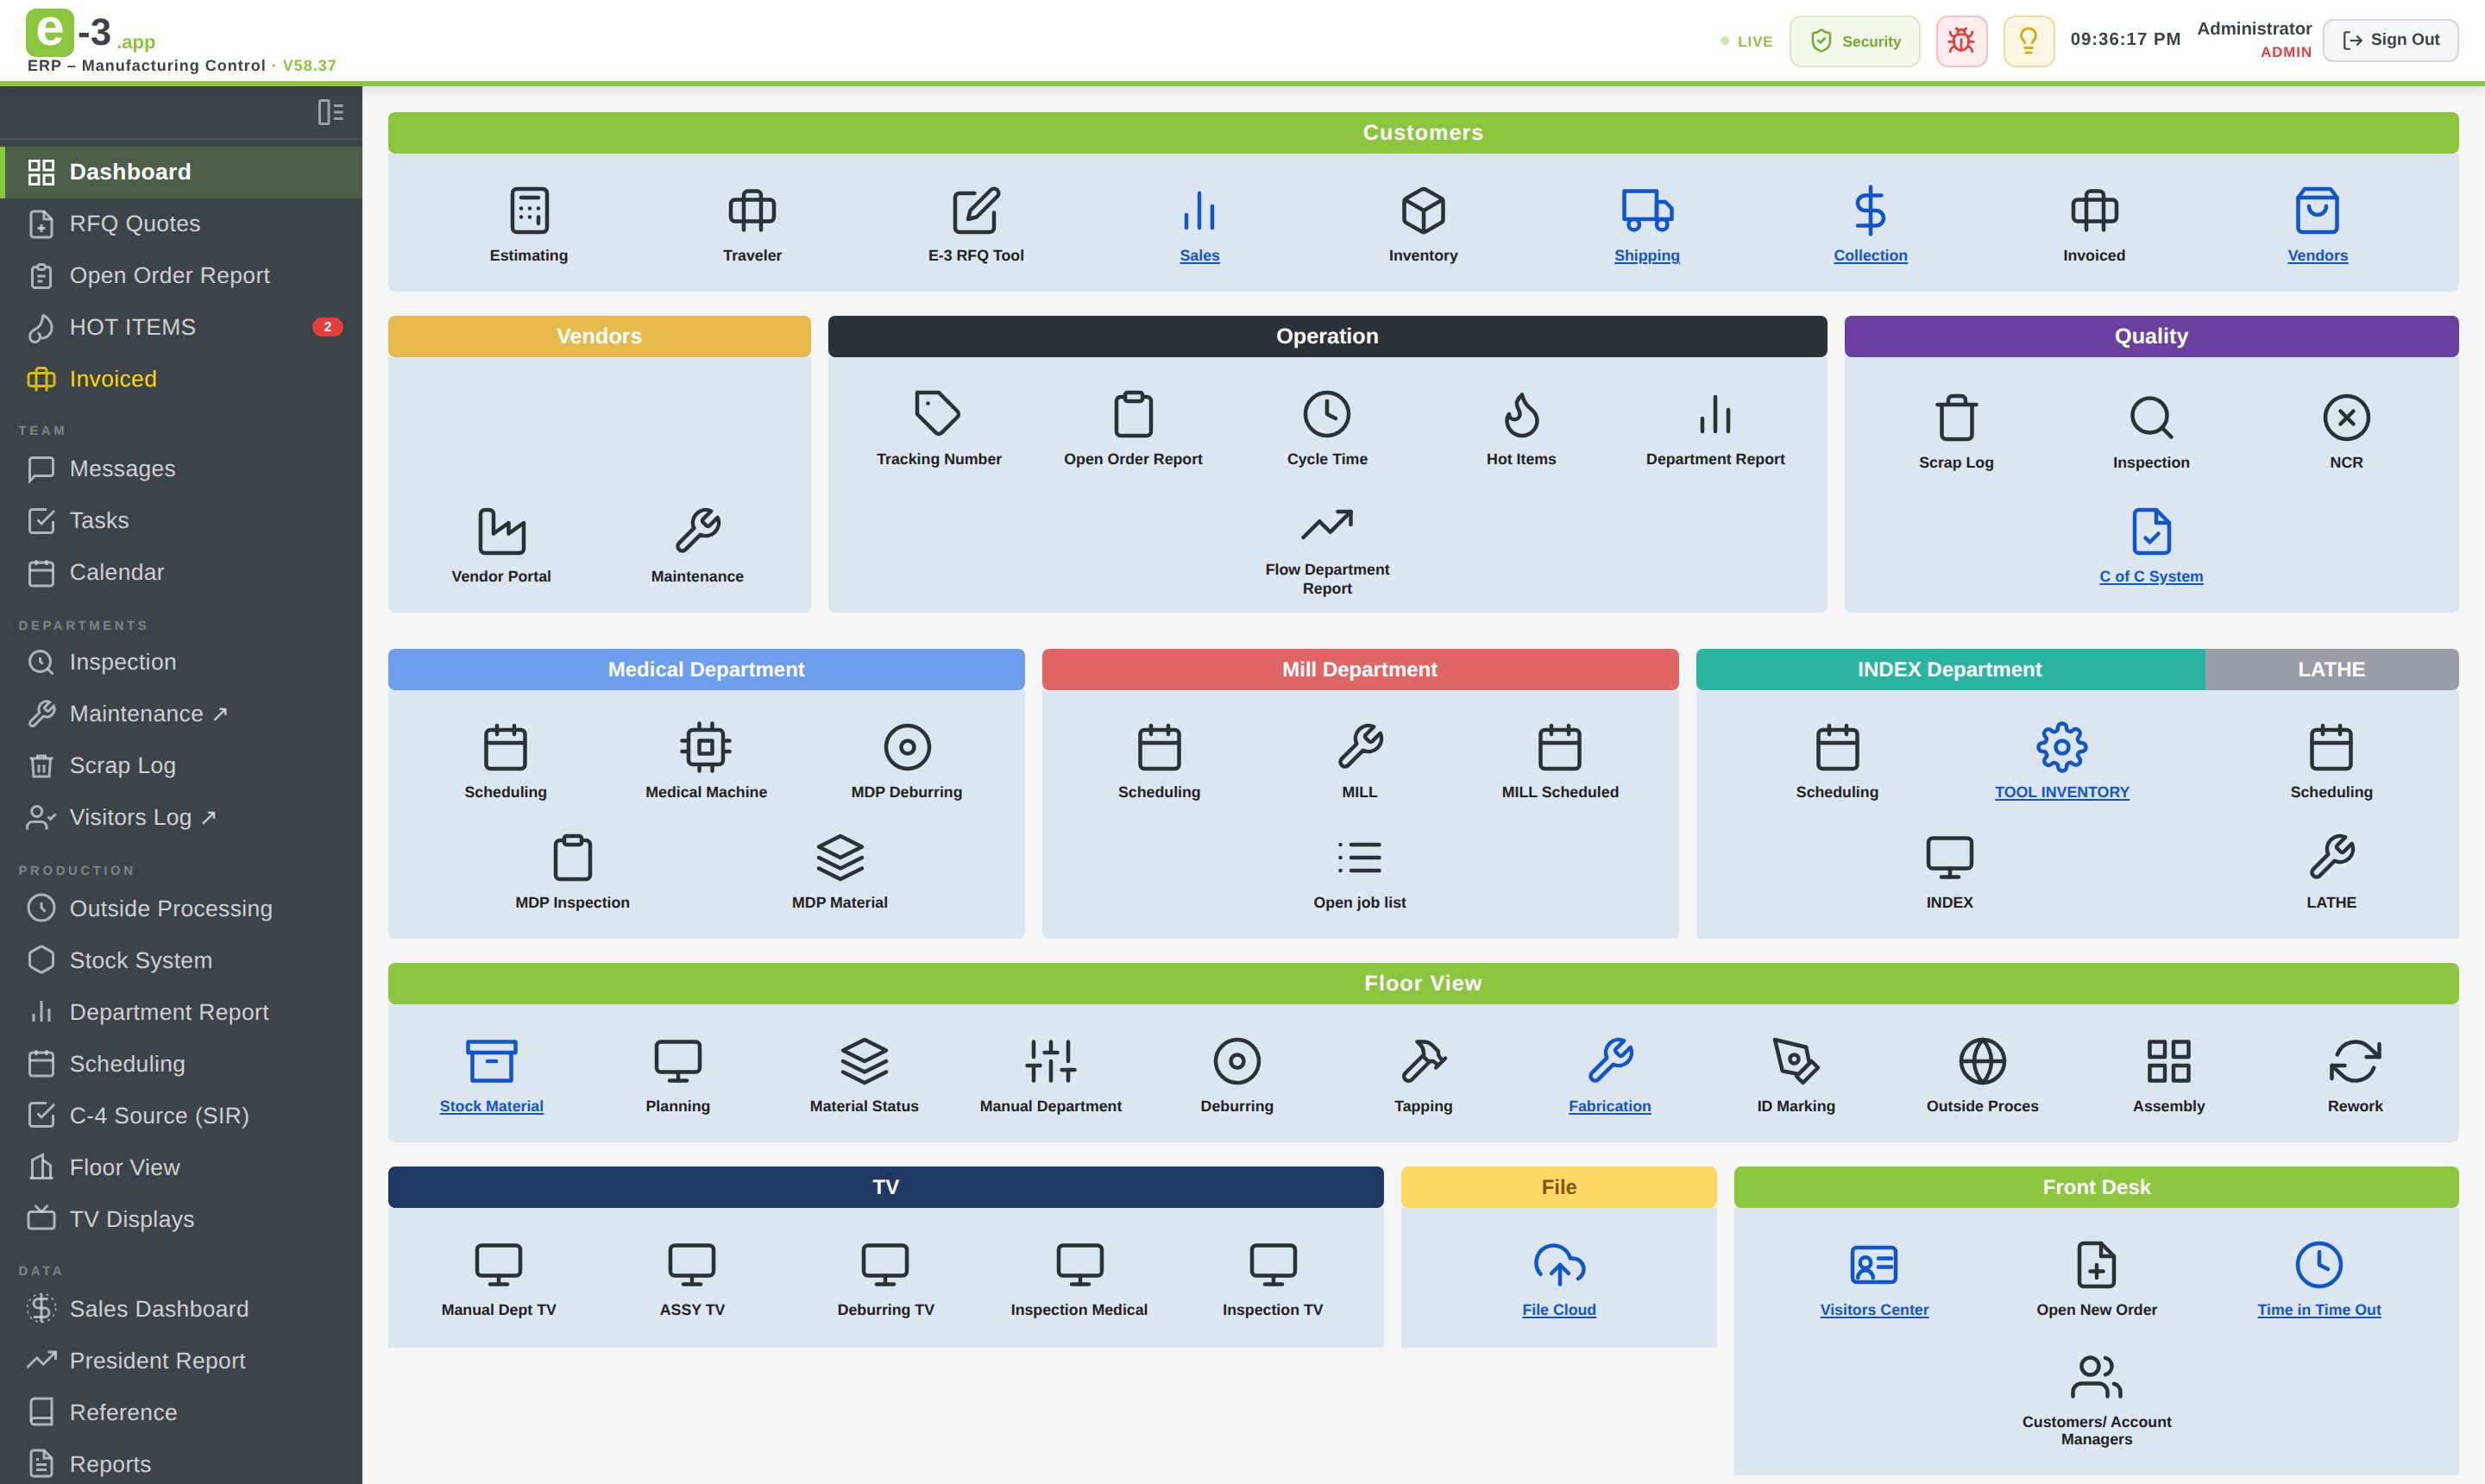
Task: Open Hot Items flame icon in Operation
Action: click(x=1521, y=414)
